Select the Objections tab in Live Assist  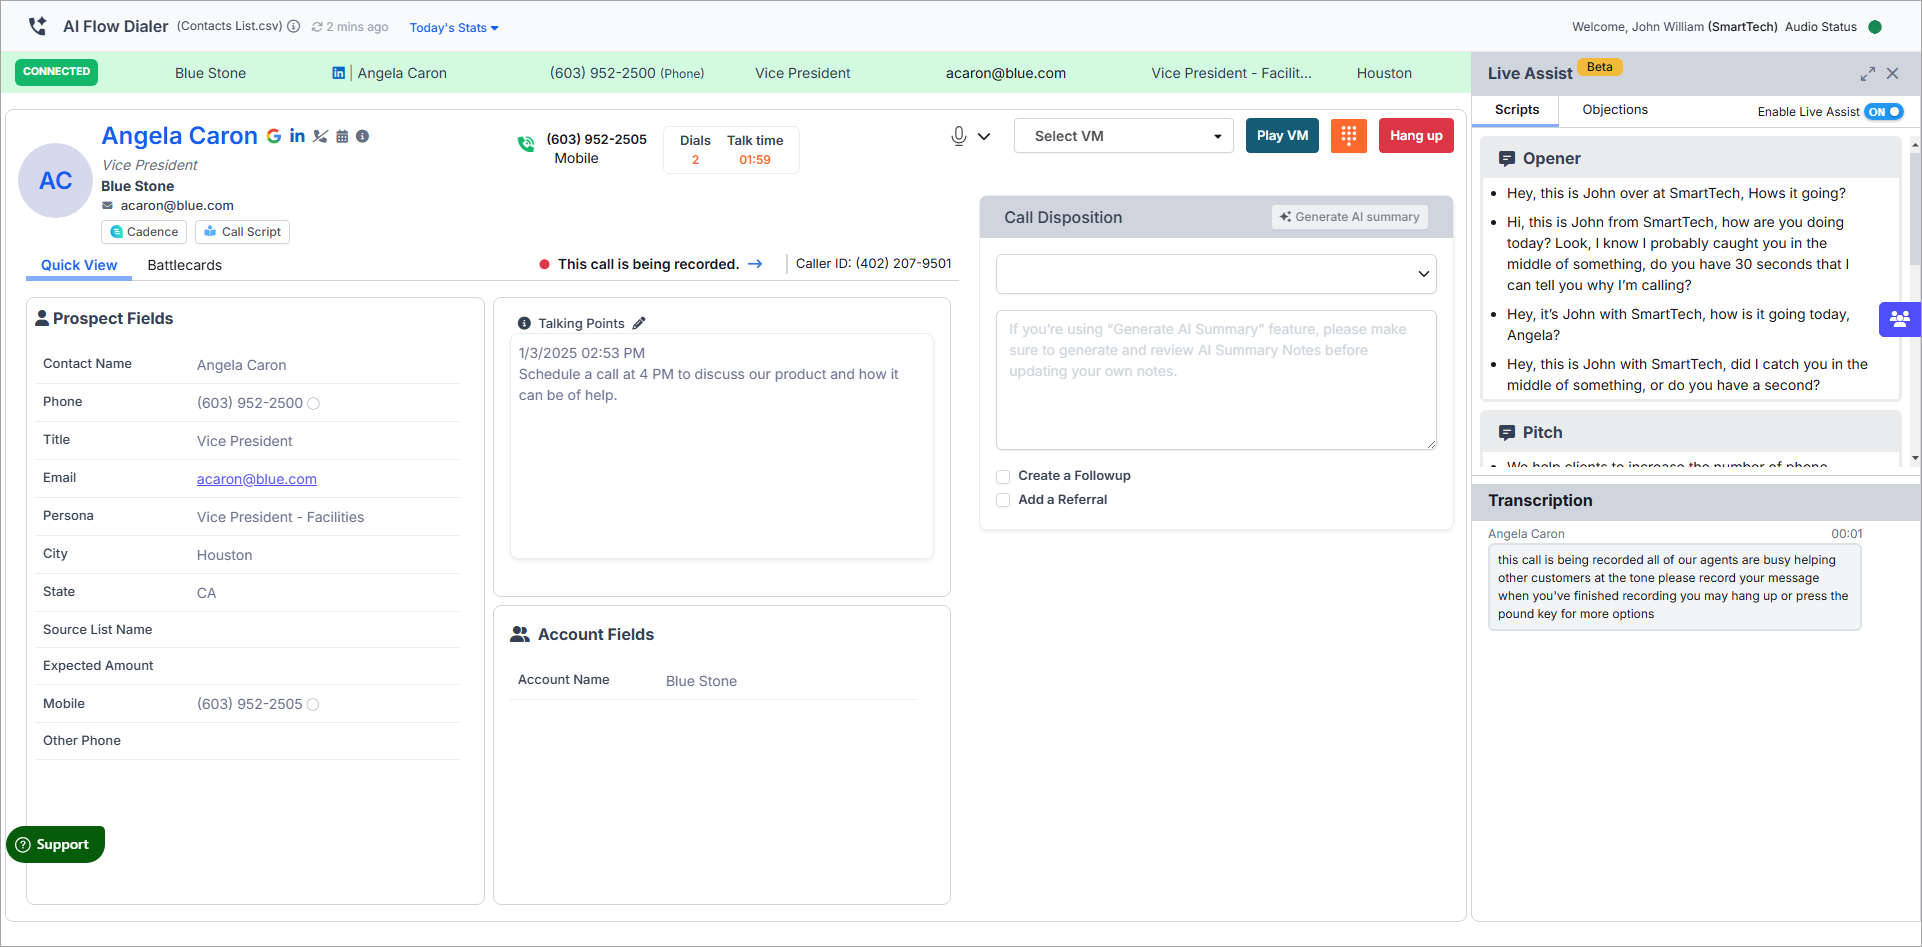pos(1615,110)
